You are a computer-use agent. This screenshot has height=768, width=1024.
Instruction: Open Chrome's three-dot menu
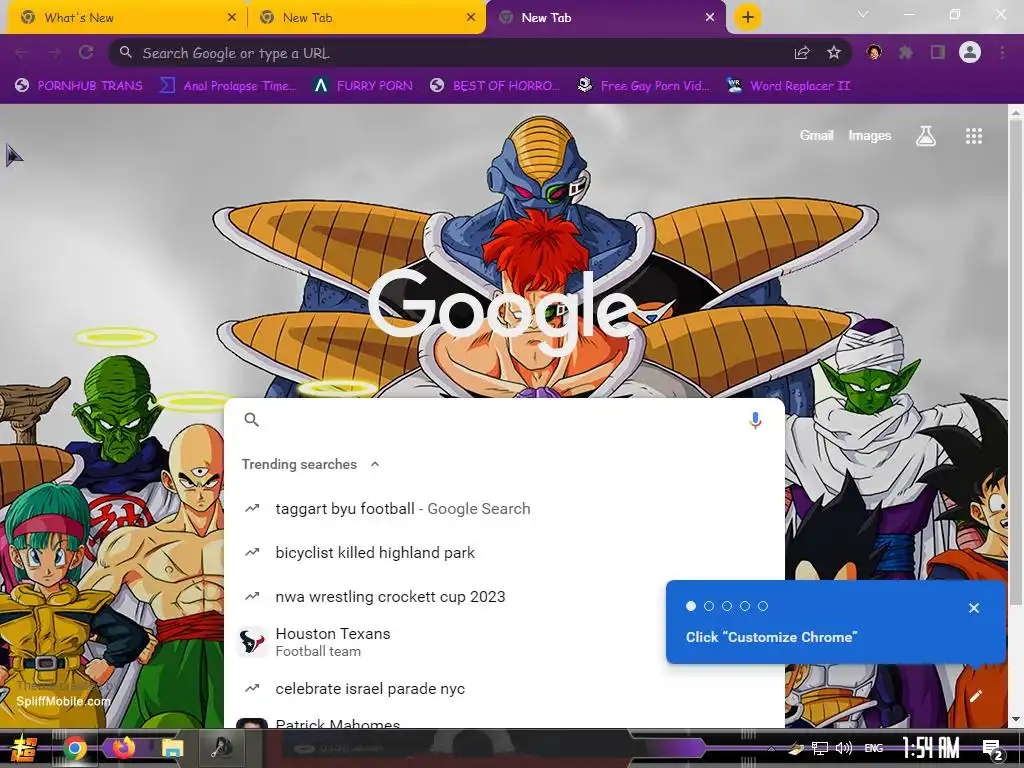[1002, 52]
